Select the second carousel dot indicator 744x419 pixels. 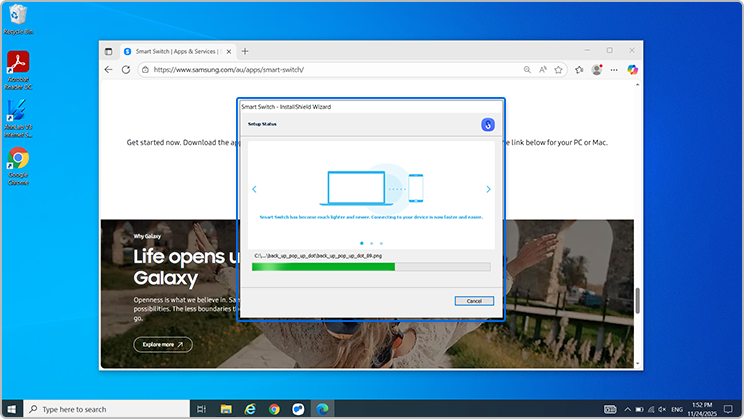pyautogui.click(x=371, y=243)
